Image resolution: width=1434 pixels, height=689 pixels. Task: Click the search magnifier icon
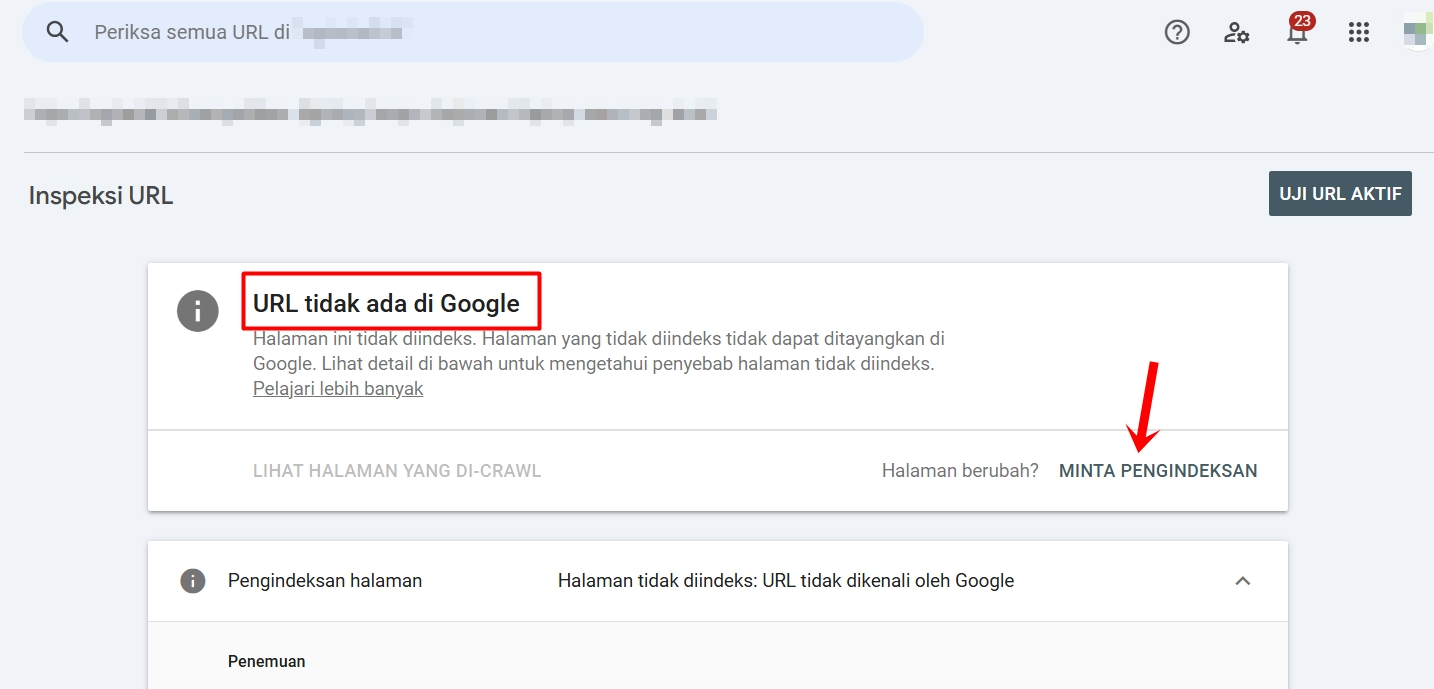click(58, 32)
